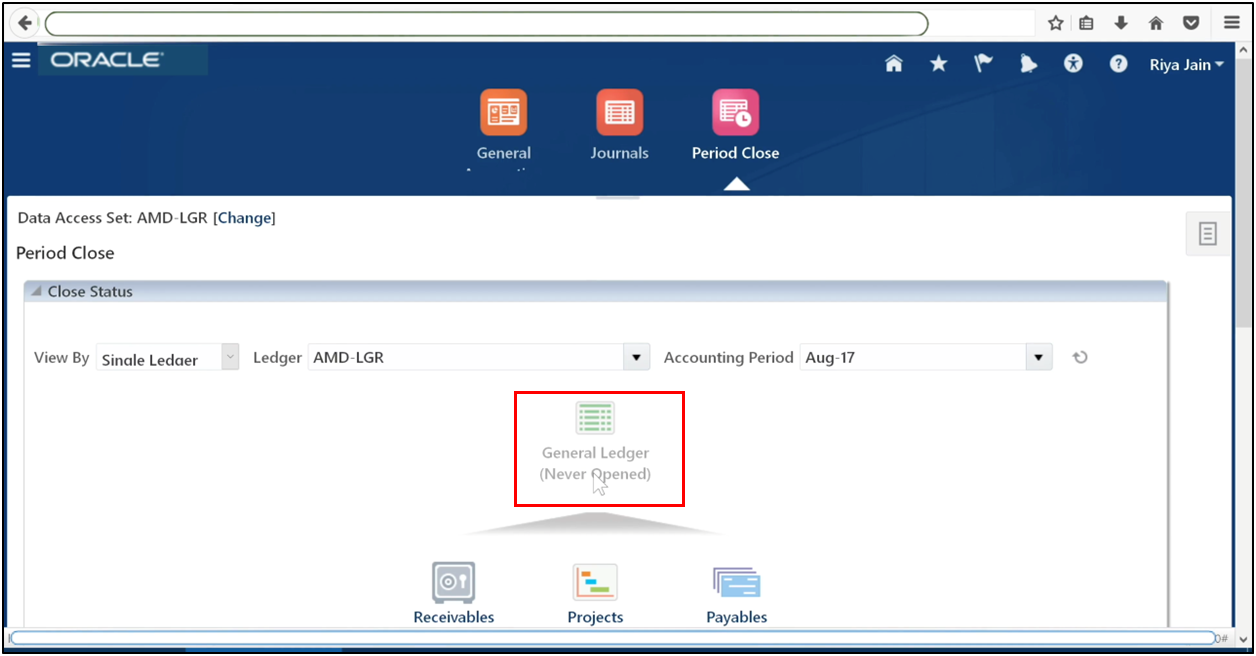Open the navigator hamburger menu

21,59
